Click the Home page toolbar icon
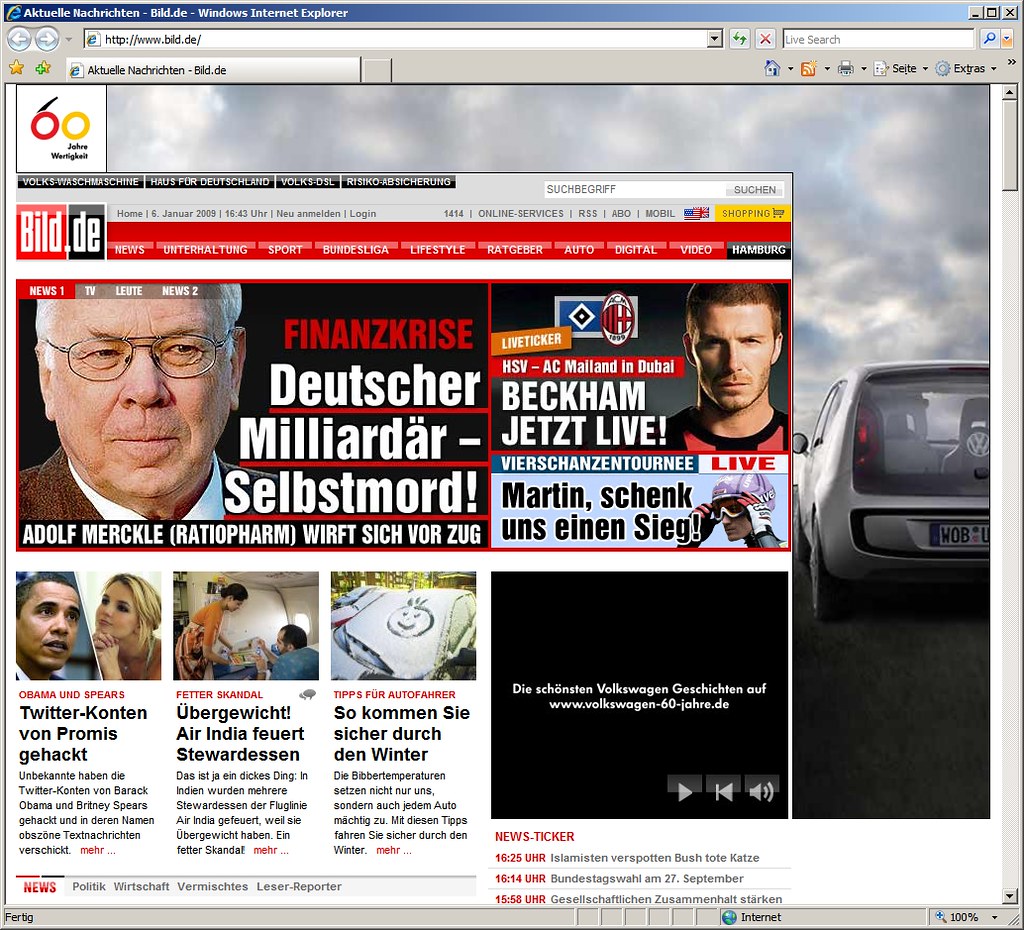This screenshot has width=1024, height=930. [772, 68]
